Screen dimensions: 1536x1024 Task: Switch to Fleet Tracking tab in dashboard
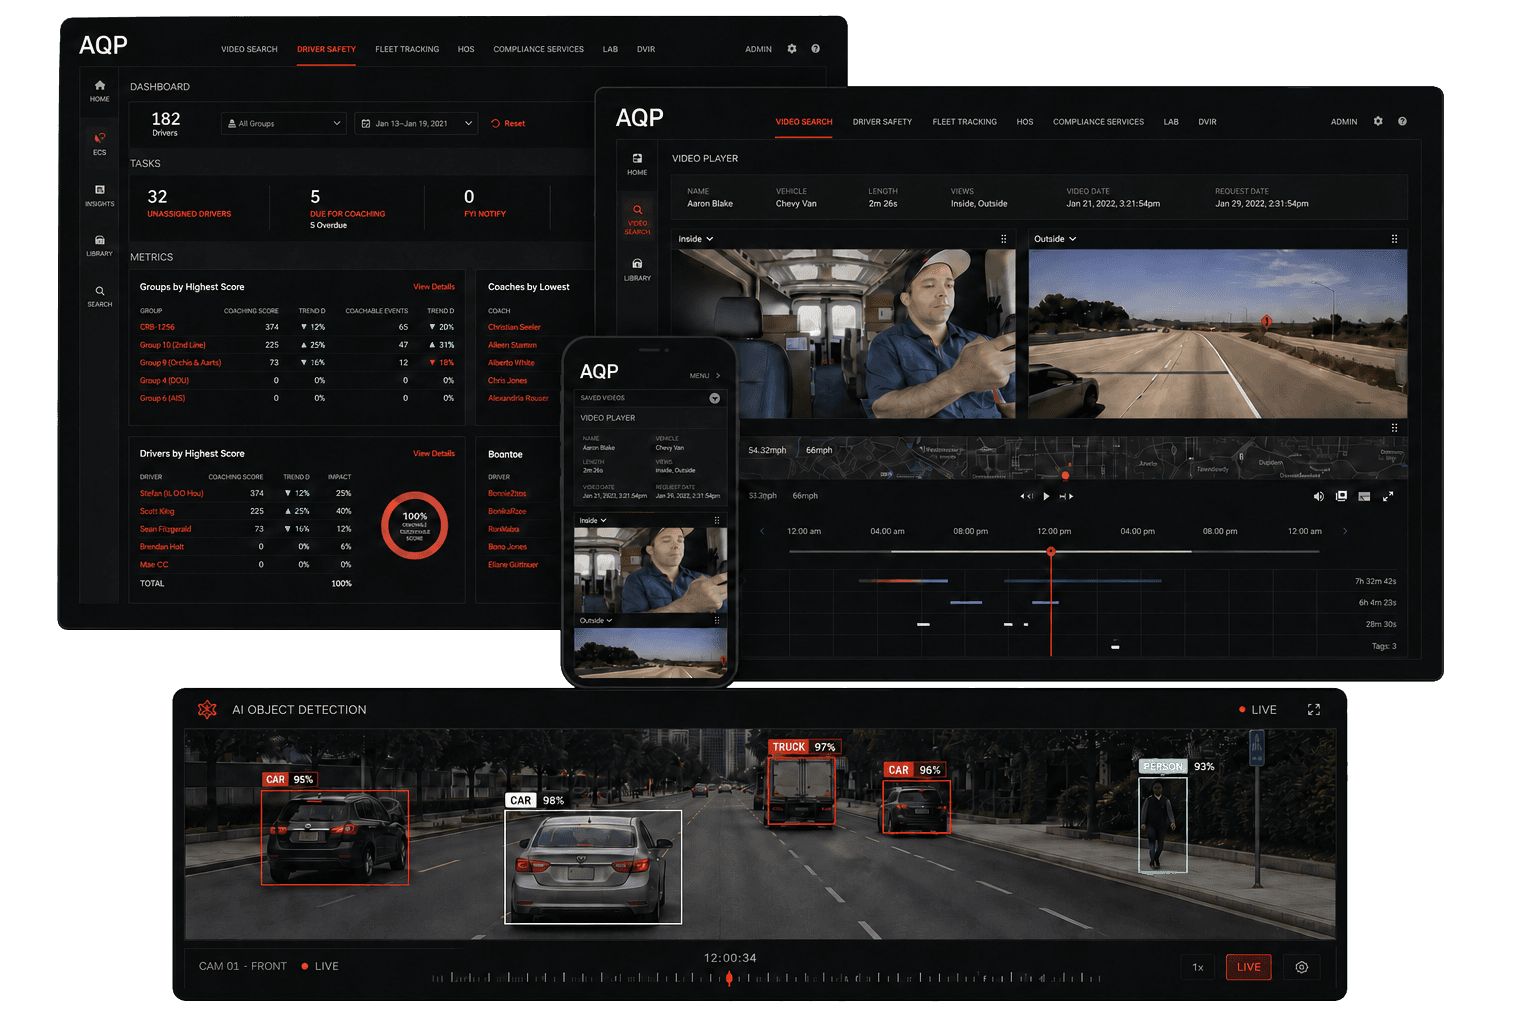coord(407,49)
